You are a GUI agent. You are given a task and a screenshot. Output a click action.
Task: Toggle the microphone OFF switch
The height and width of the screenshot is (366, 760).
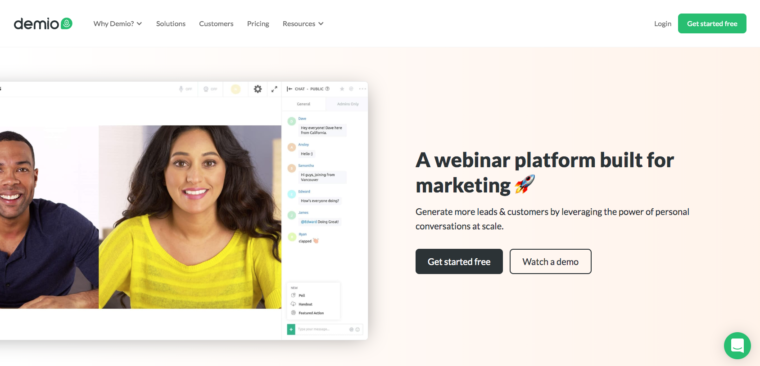pyautogui.click(x=186, y=89)
